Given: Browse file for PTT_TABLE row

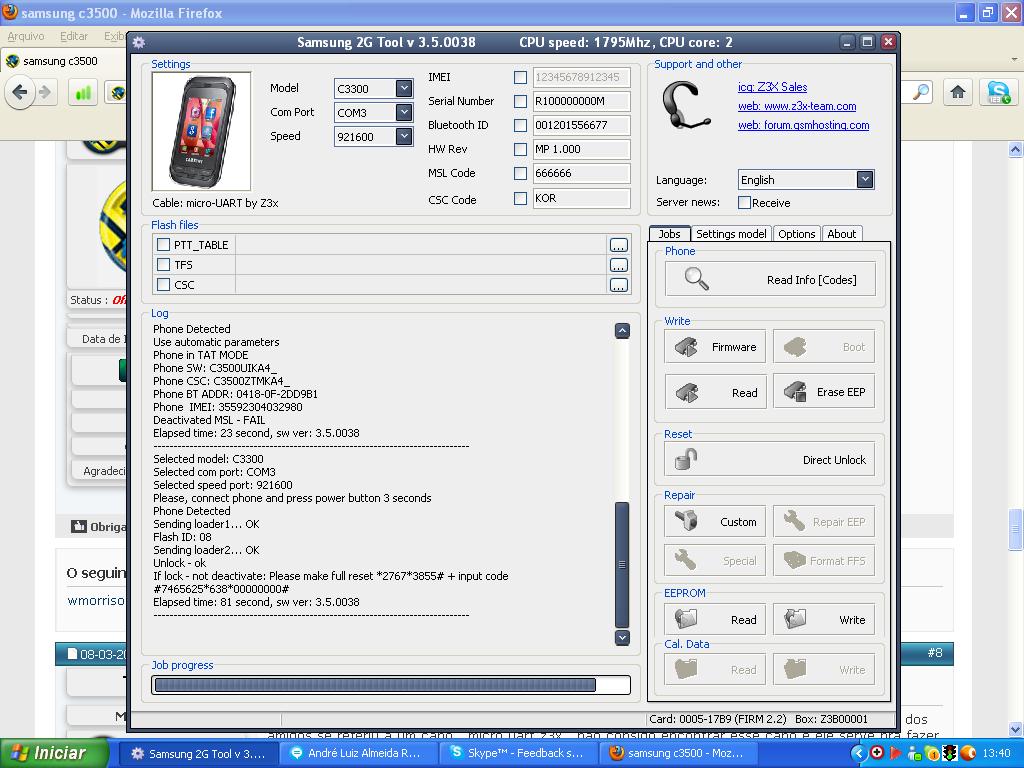Looking at the screenshot, I should tap(618, 245).
